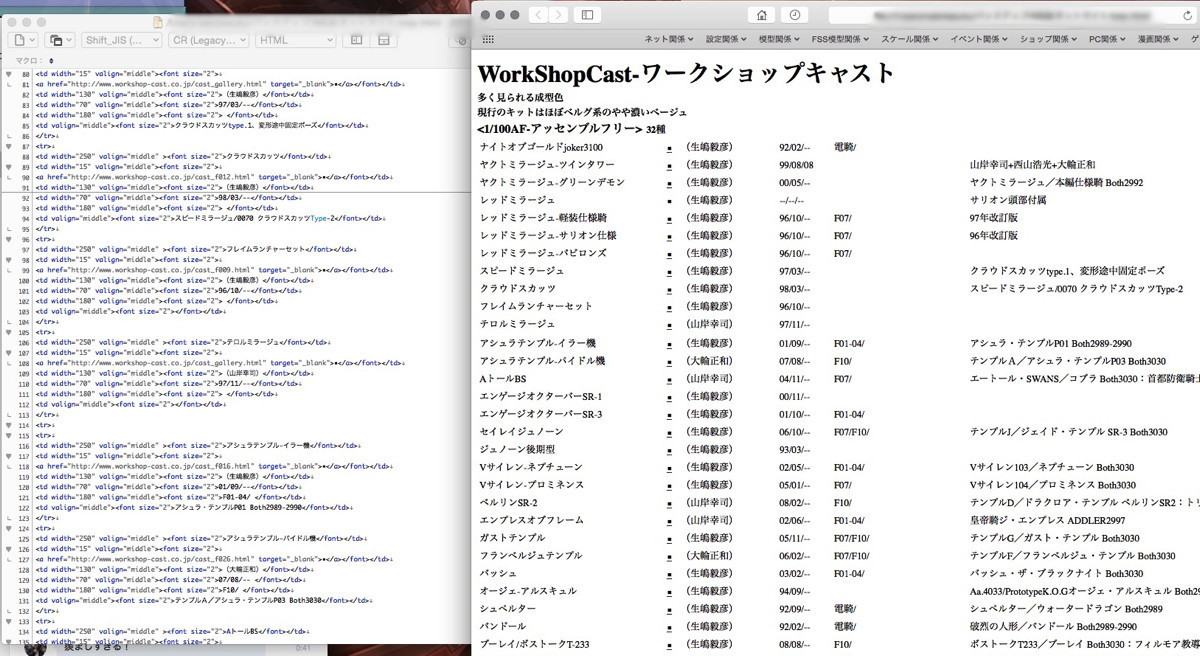Image resolution: width=1200 pixels, height=656 pixels.
Task: Open the window list dropdown in editor
Action: (x=60, y=39)
